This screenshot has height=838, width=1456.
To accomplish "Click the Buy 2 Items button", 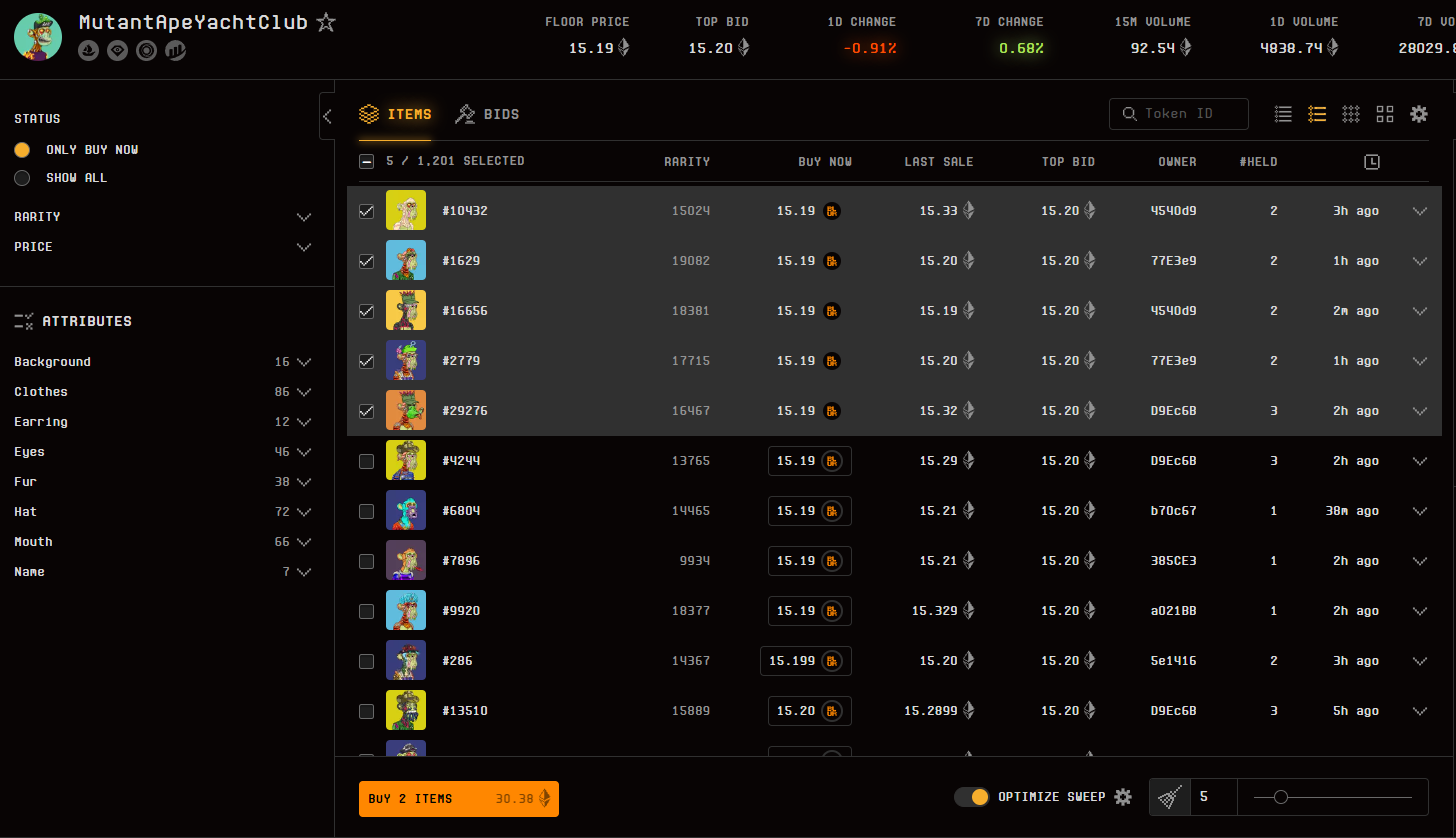I will click(x=458, y=799).
